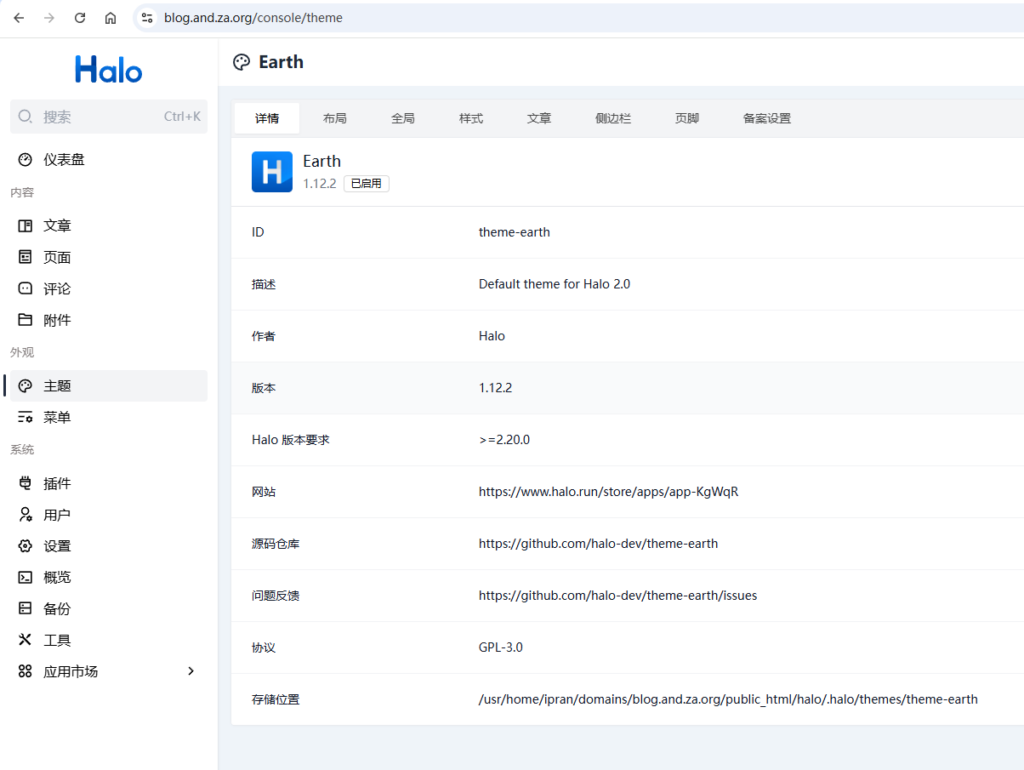Select the style (样式) tab
1024x770 pixels.
click(471, 119)
